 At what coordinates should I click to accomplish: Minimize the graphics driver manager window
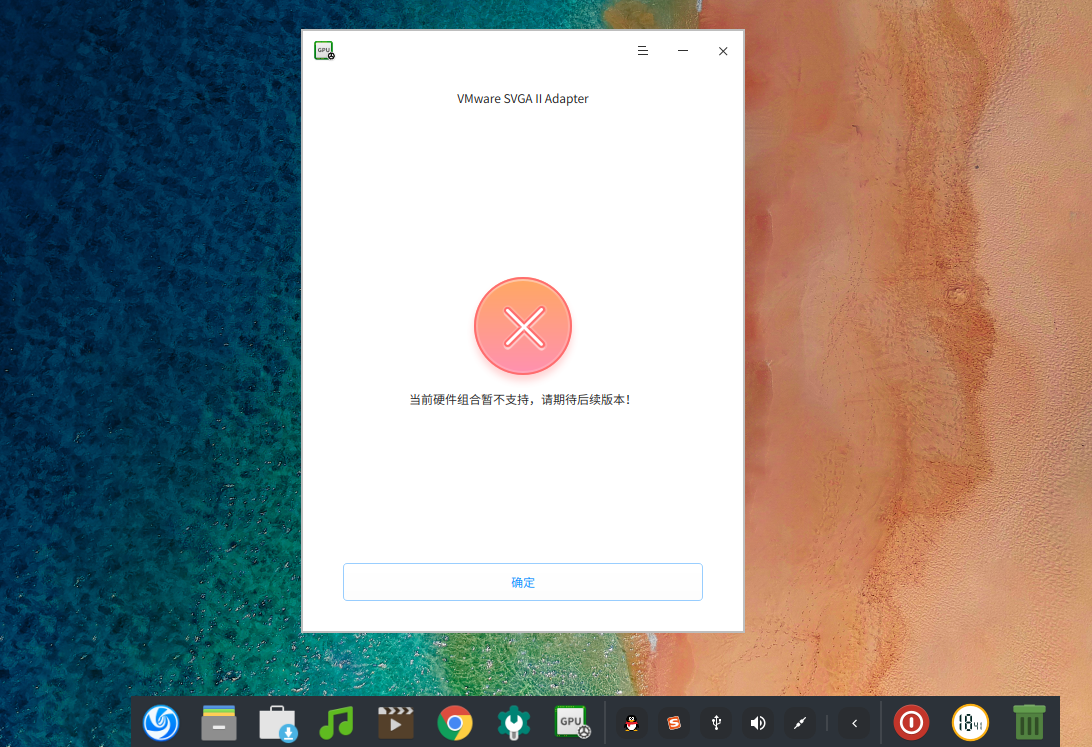682,51
